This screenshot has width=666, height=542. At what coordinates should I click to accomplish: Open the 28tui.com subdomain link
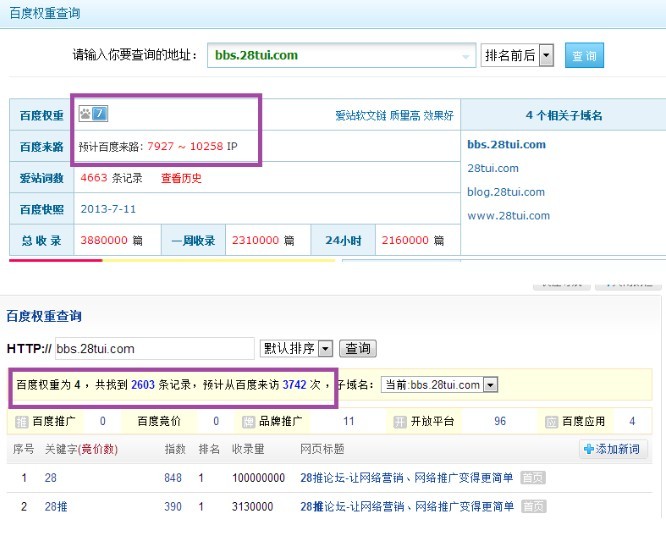click(493, 168)
